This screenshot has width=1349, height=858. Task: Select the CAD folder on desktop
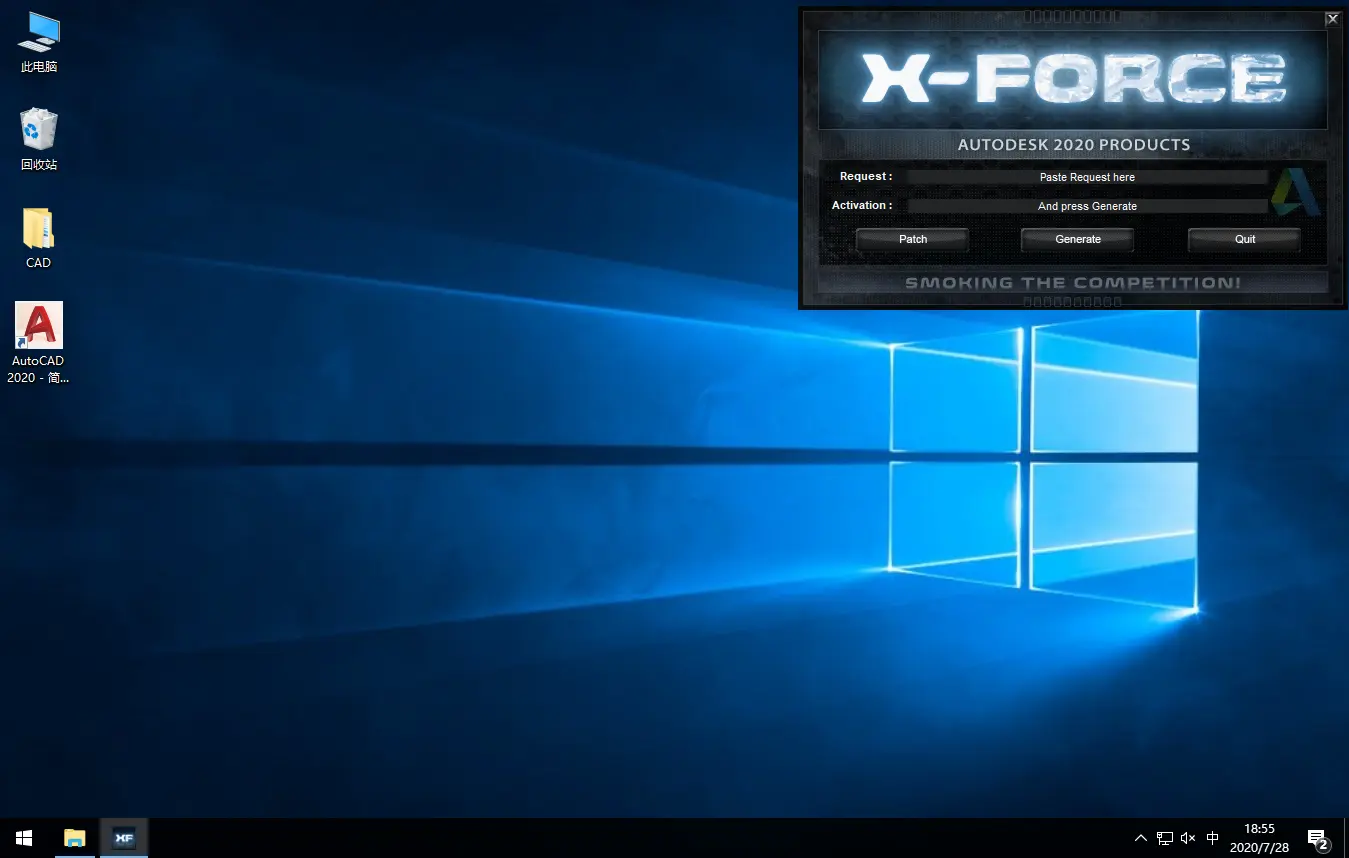coord(38,239)
